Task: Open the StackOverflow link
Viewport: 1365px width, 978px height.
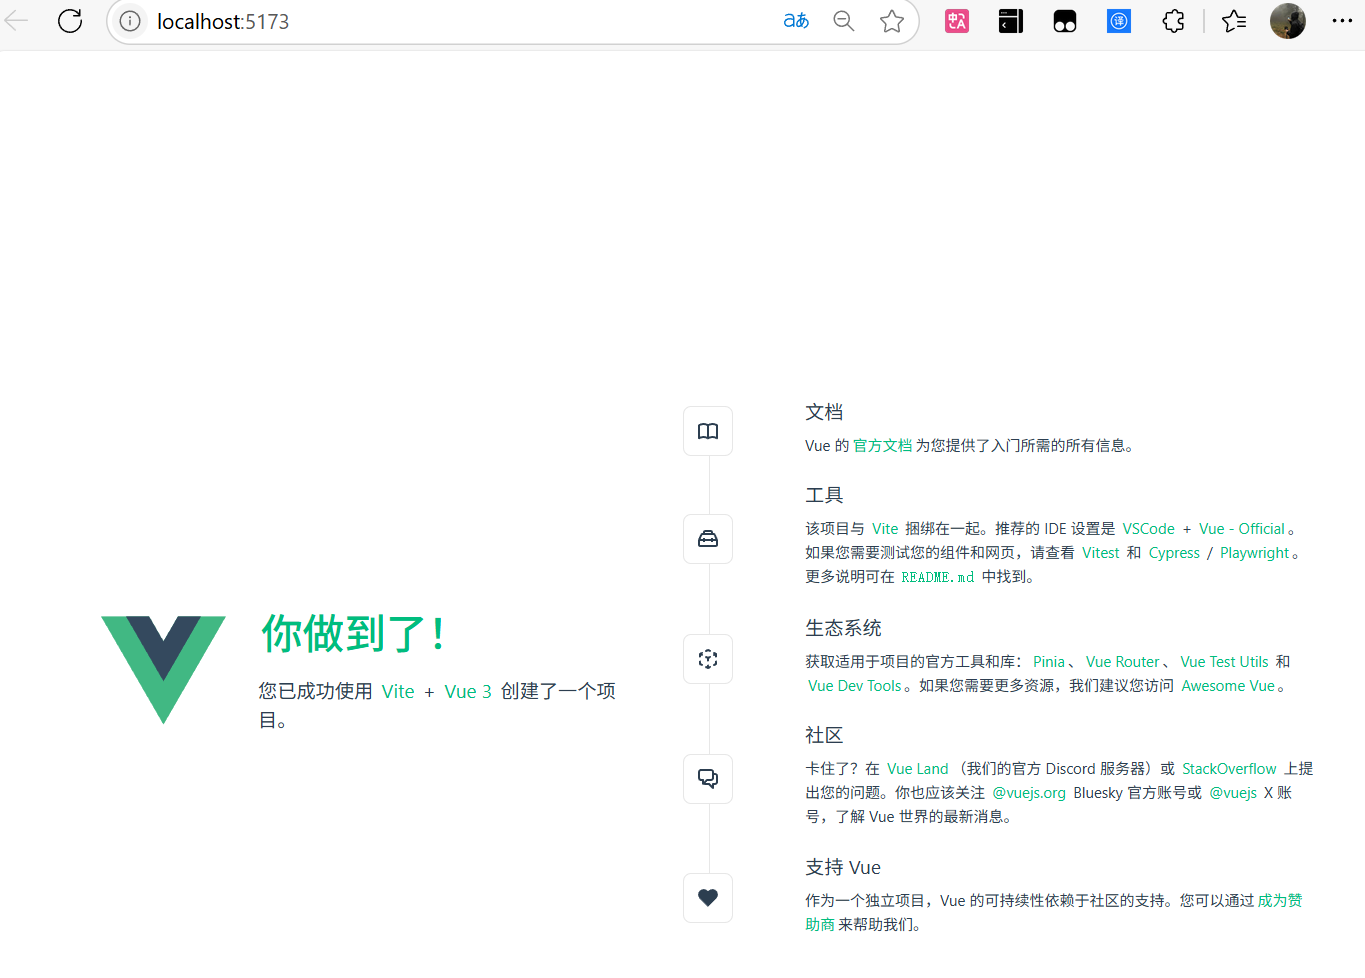Action: (1229, 769)
